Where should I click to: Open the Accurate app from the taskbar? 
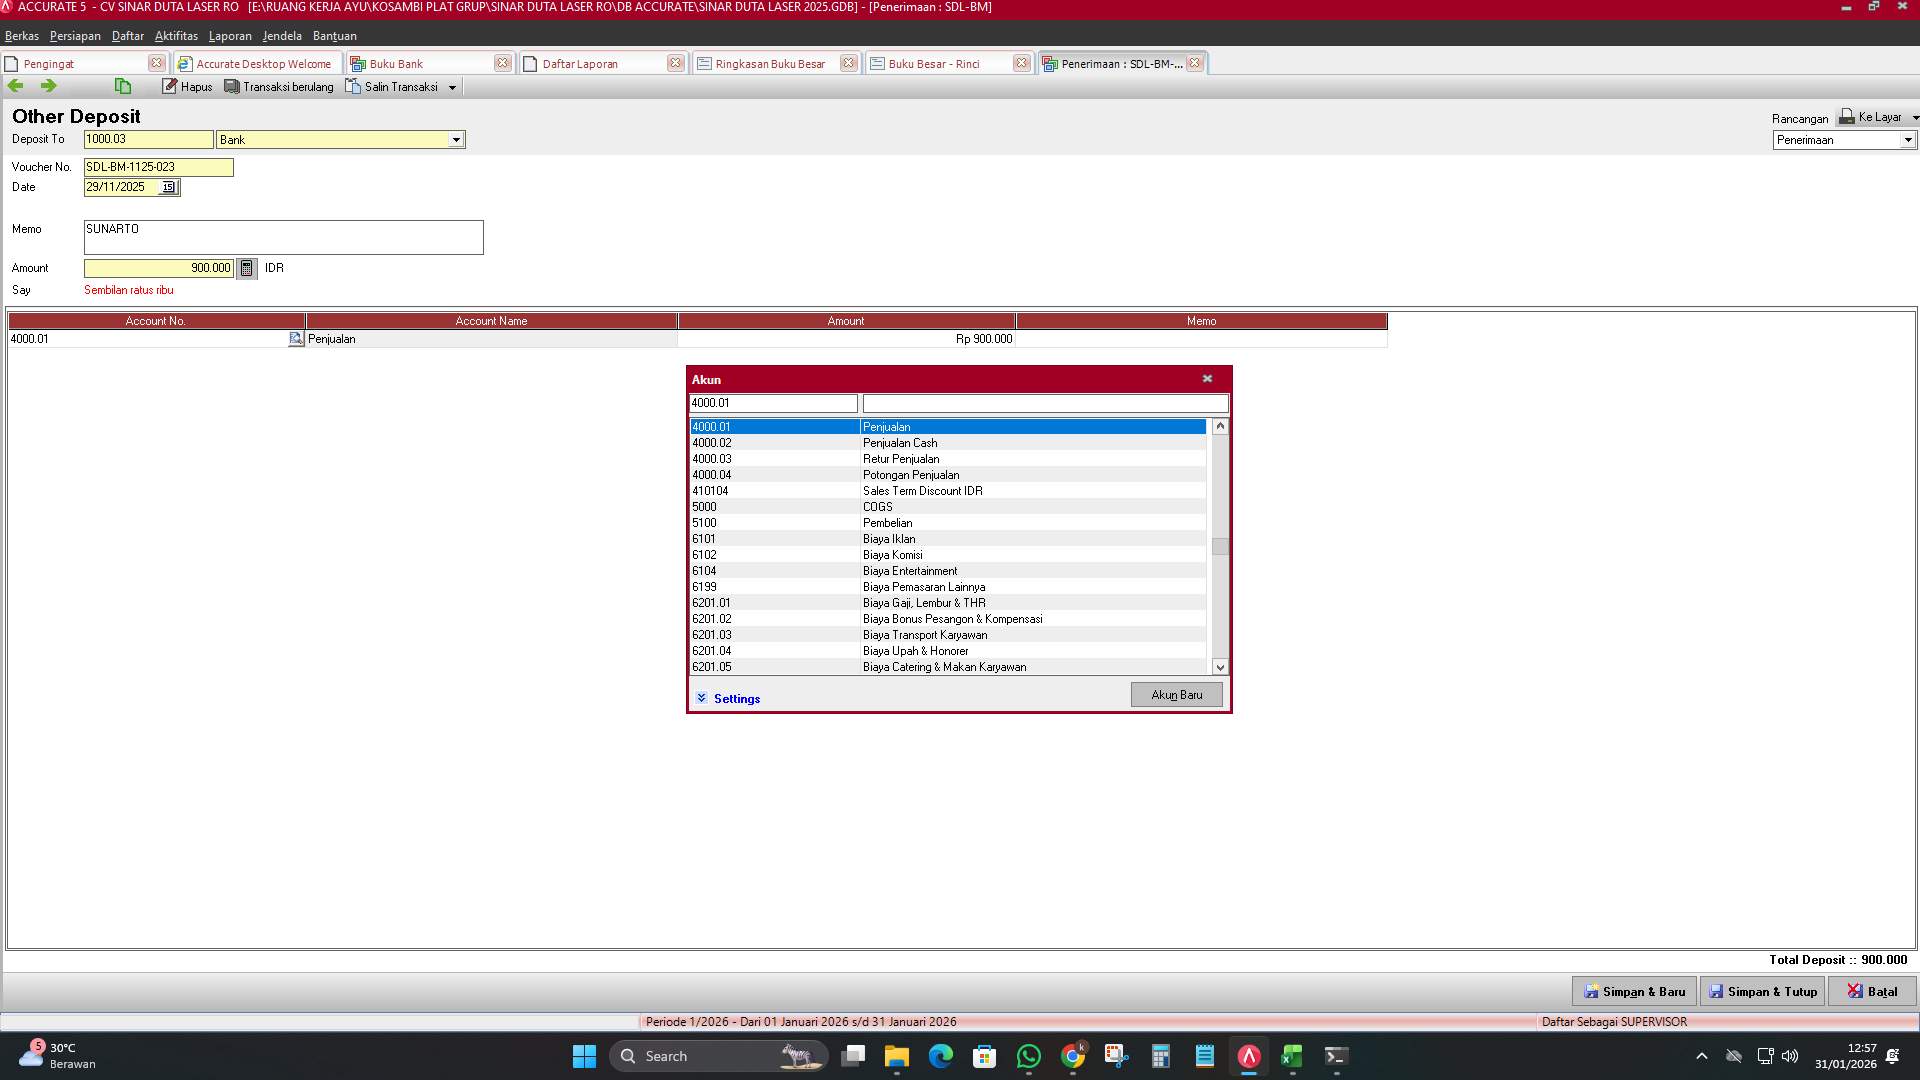[x=1247, y=1056]
